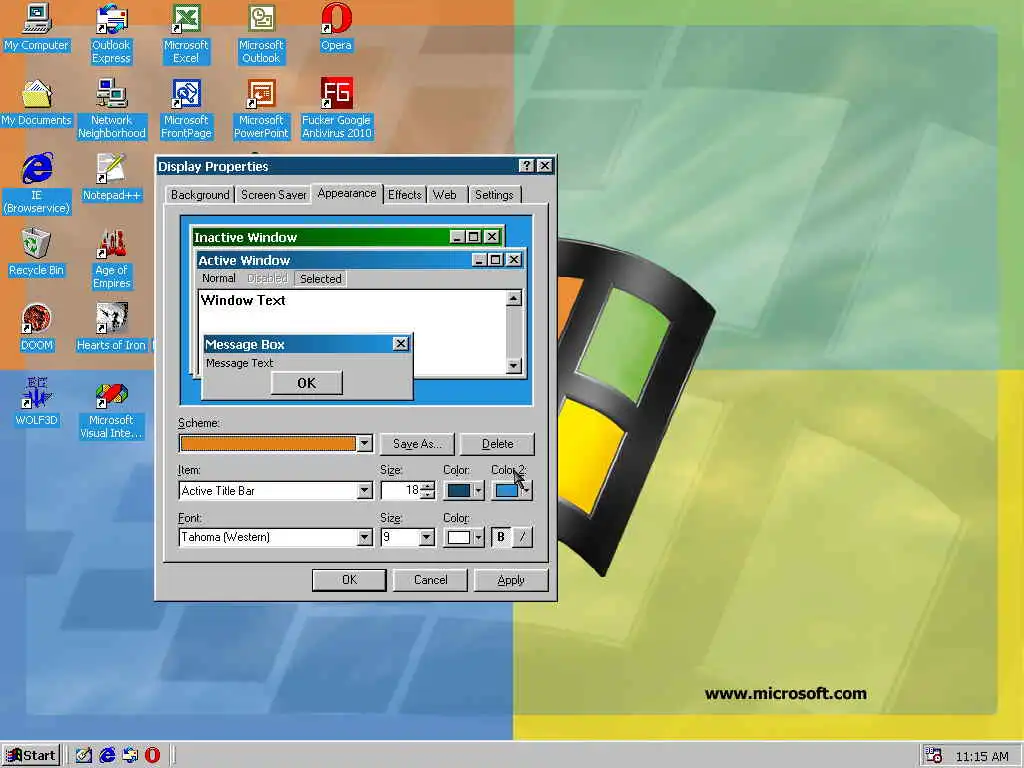
Task: Select the Microsoft Outlook desktop icon
Action: coord(261,34)
